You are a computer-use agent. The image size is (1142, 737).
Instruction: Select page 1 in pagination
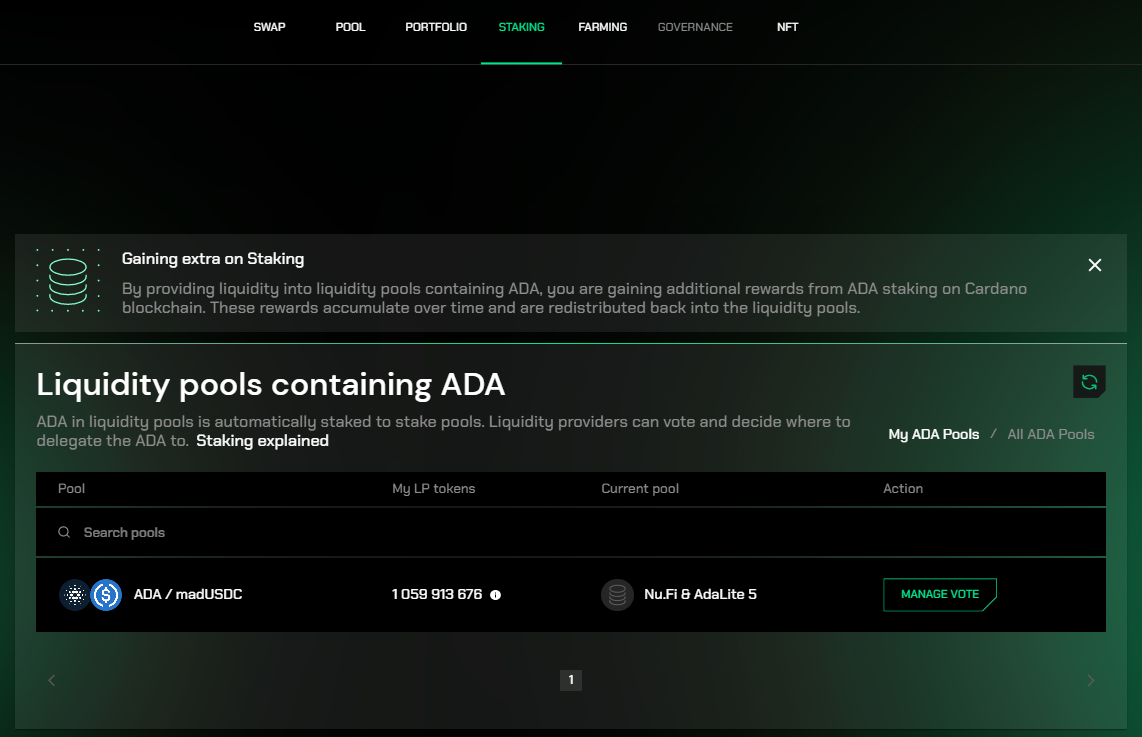point(571,680)
